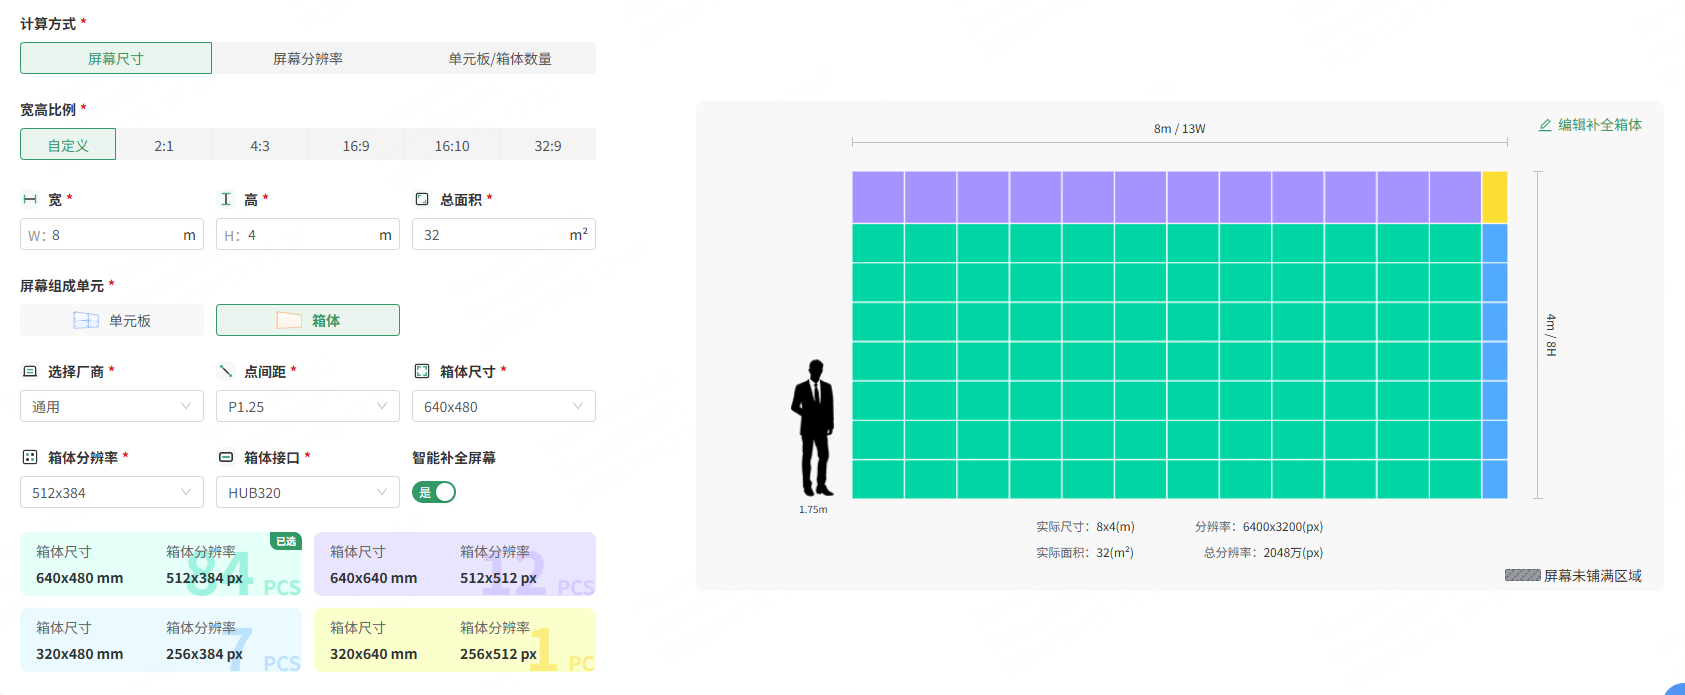Click the cabinet interface icon beside 箱体接口
Viewport: 1685px width, 695px height.
(x=226, y=457)
